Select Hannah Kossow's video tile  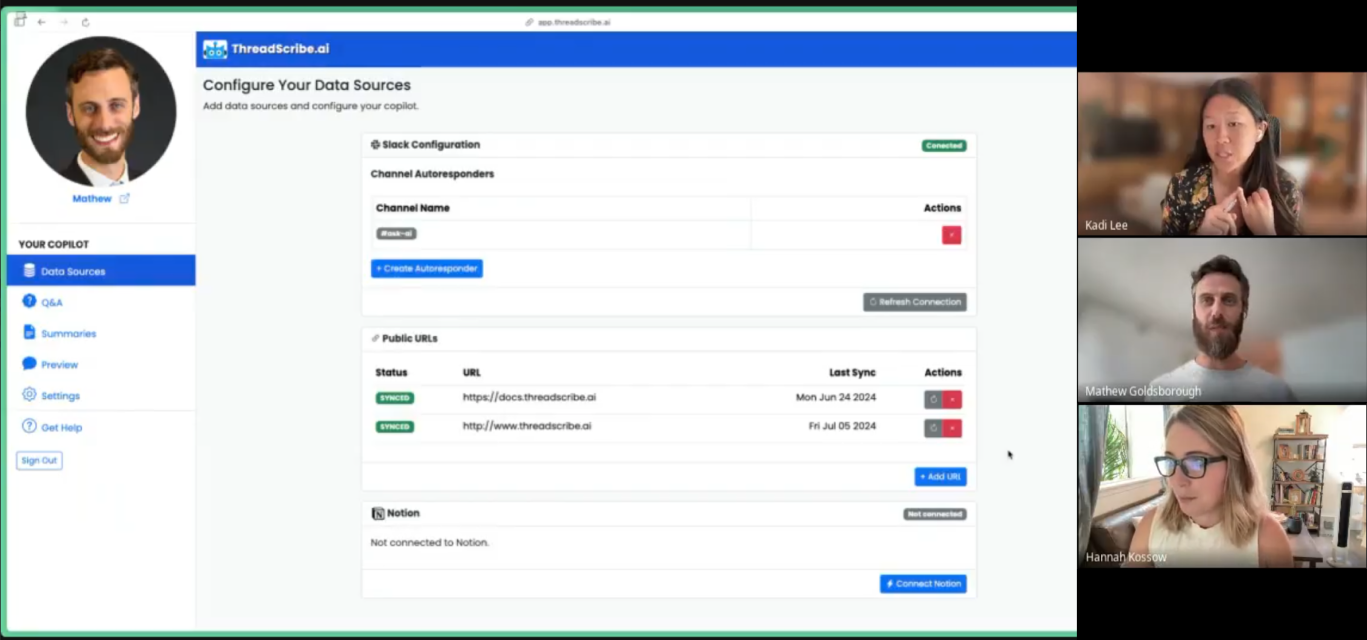point(1222,486)
